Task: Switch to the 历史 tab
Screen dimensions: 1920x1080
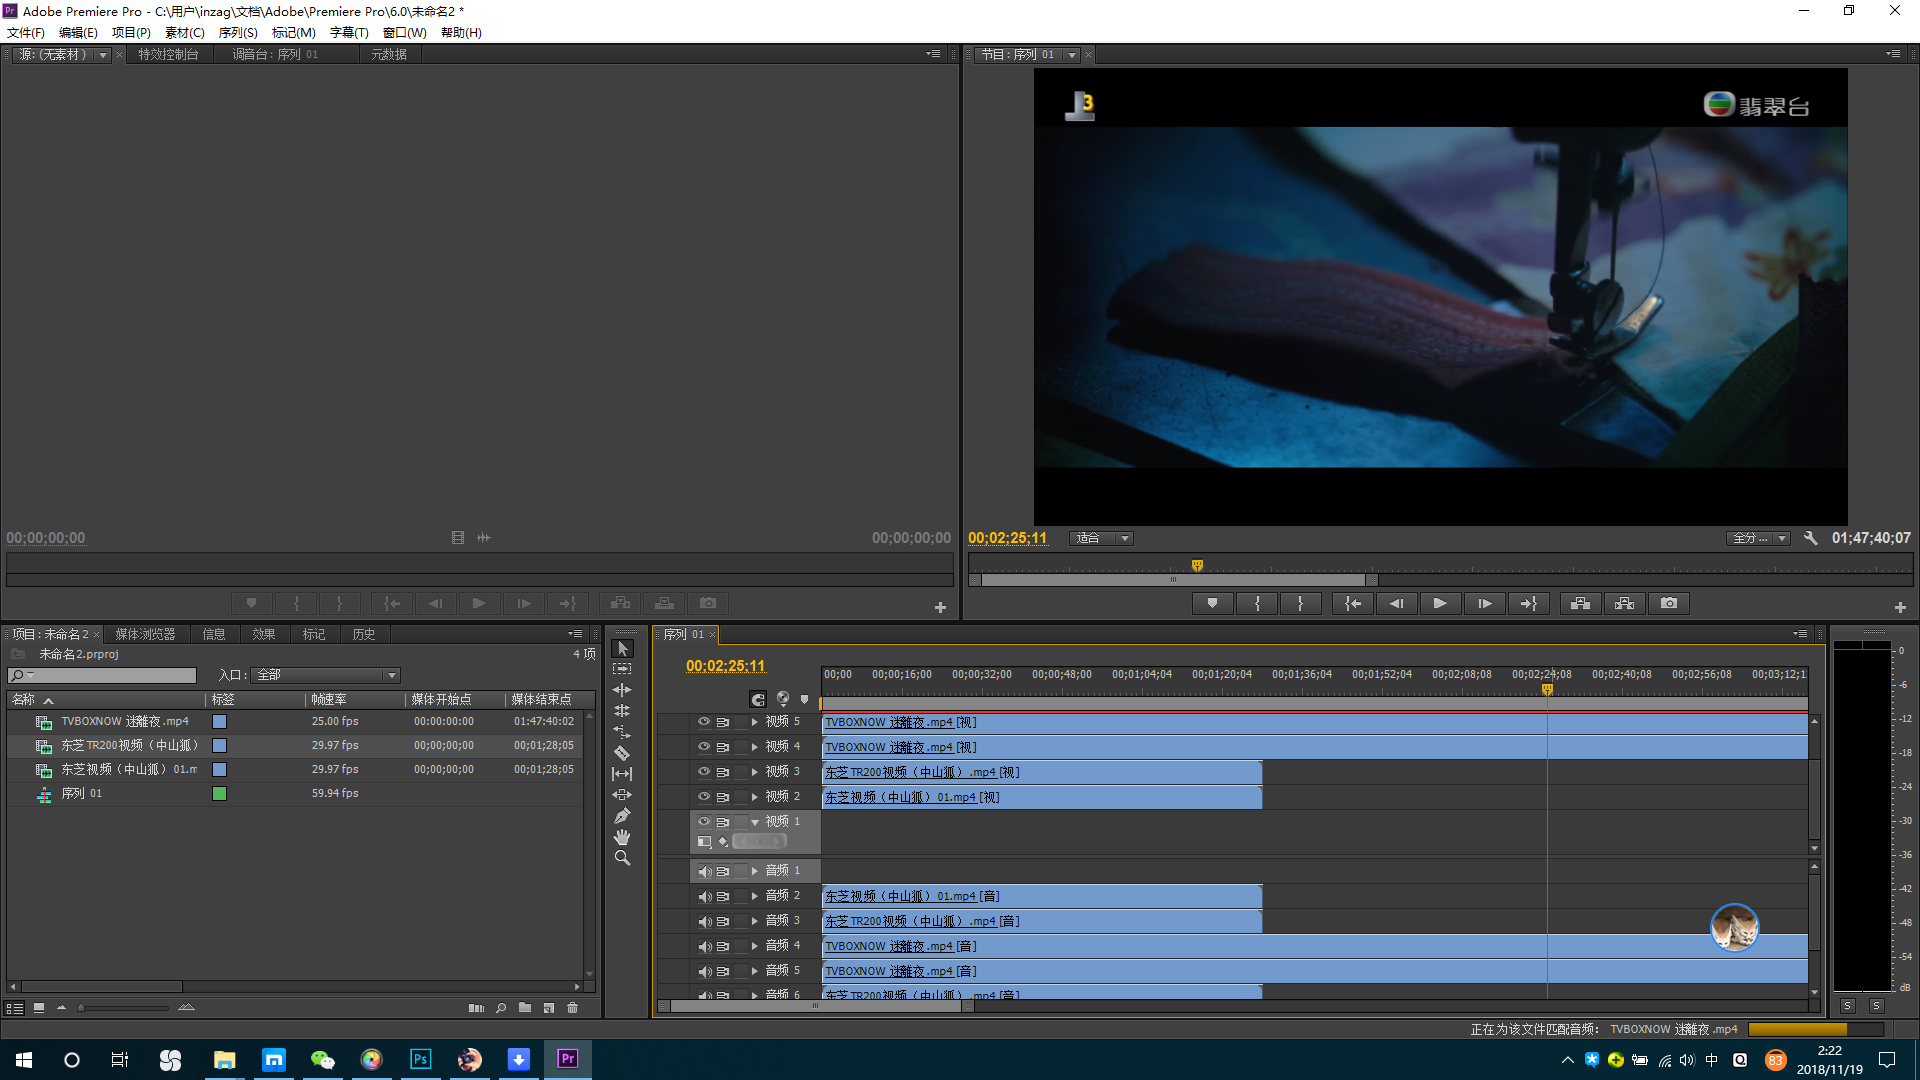Action: click(x=364, y=634)
